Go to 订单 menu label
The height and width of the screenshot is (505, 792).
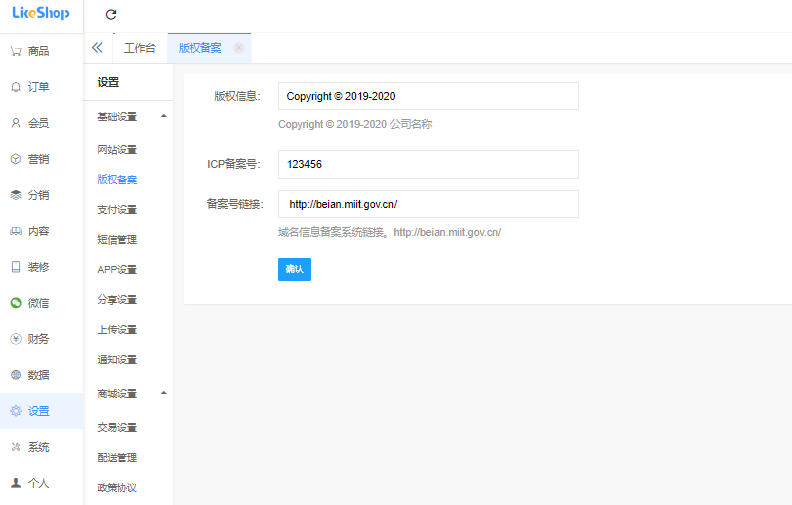(38, 87)
